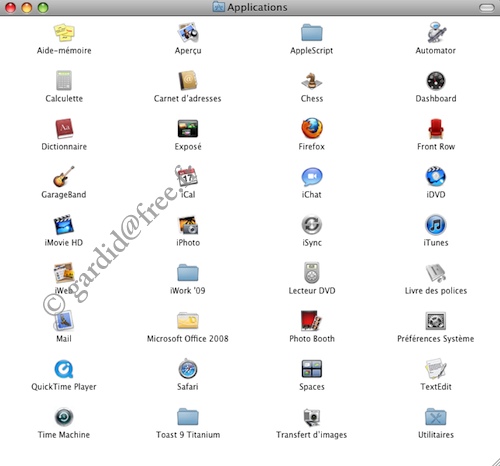Click the Applications folder proxy icon in title
This screenshot has height=466, width=500.
219,7
